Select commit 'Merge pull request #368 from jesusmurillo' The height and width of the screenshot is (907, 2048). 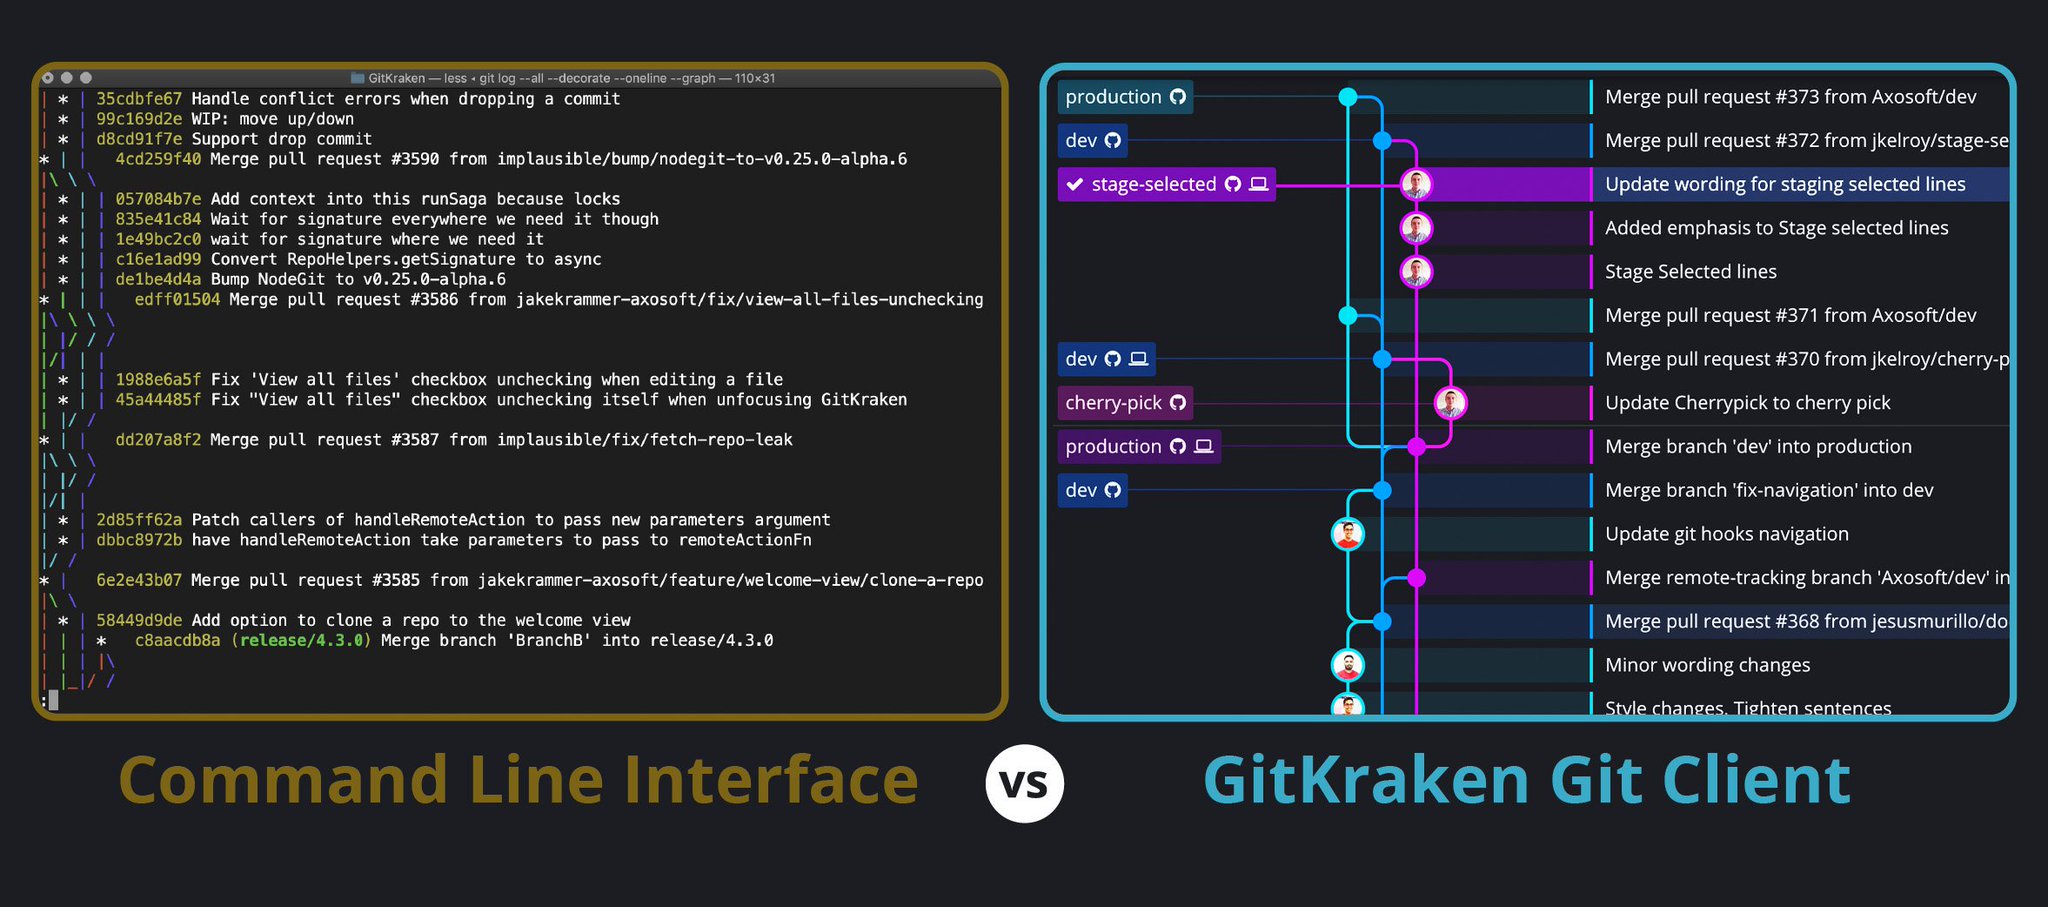click(x=1806, y=621)
